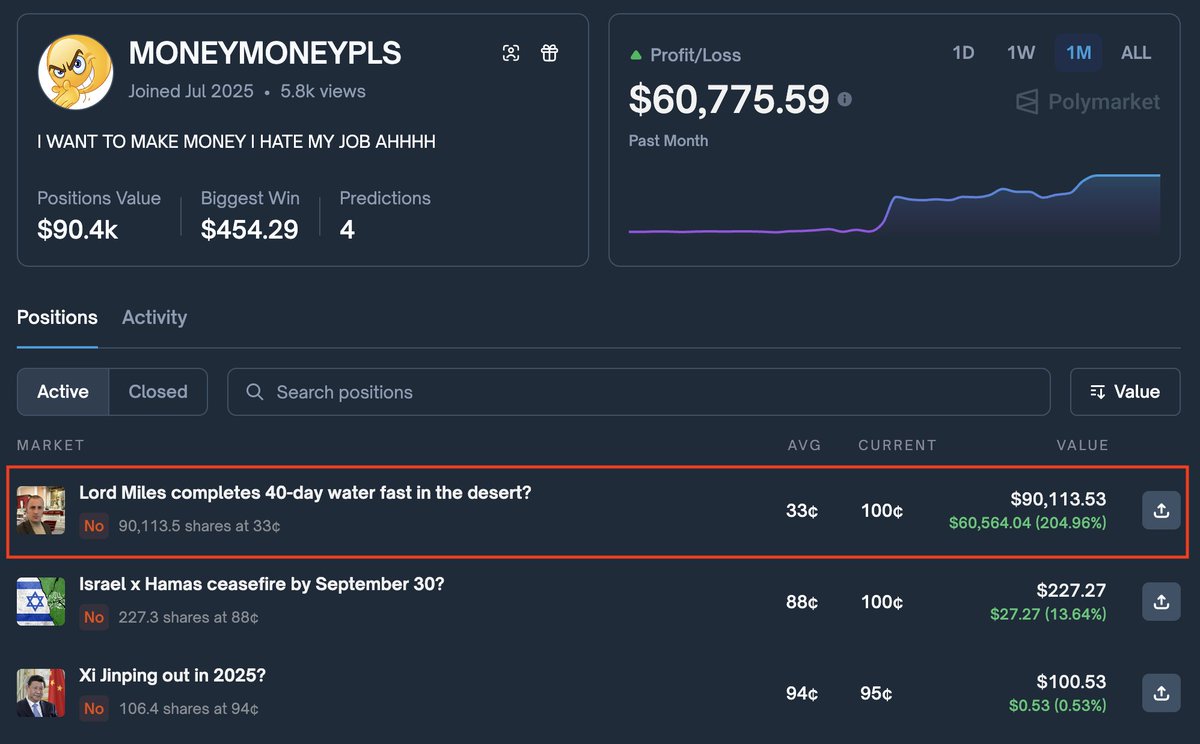Share the Israel x Hamas ceasefire position
The height and width of the screenshot is (744, 1200).
point(1161,602)
